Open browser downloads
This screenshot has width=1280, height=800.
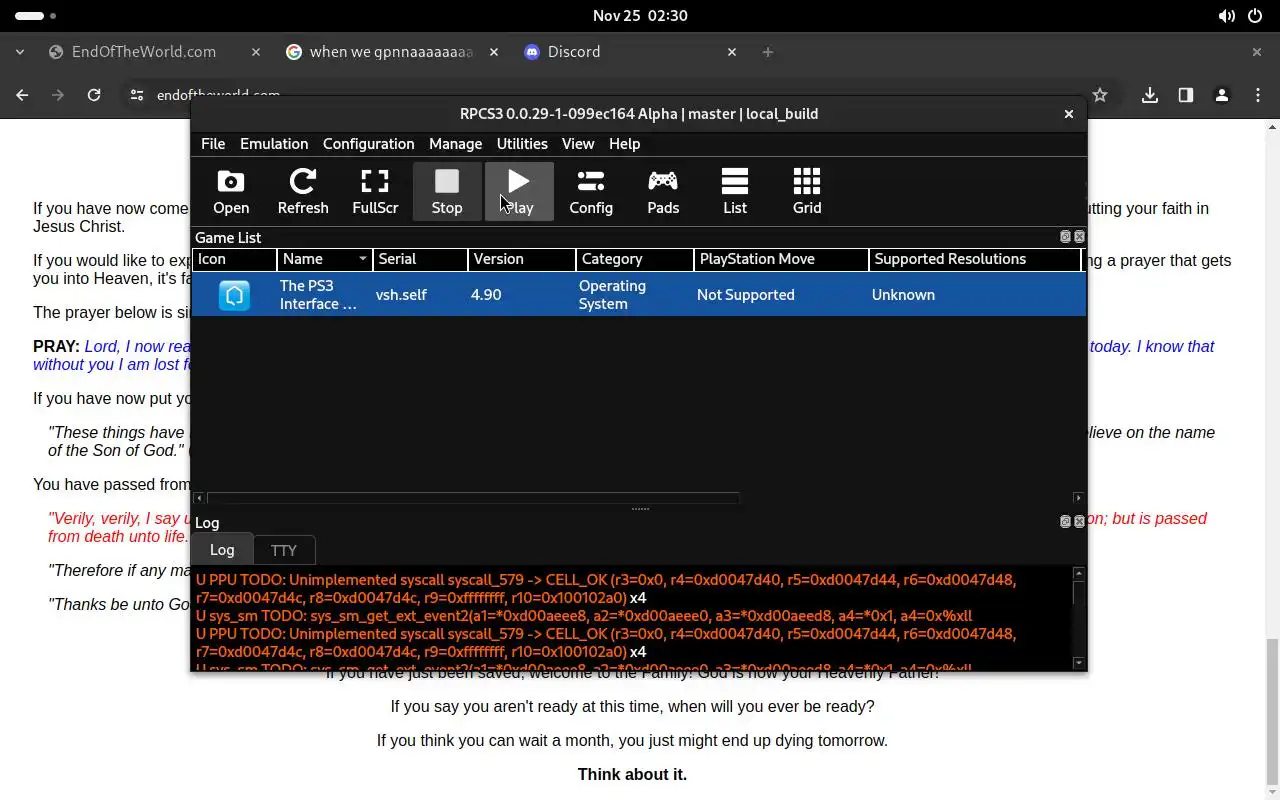pos(1150,95)
